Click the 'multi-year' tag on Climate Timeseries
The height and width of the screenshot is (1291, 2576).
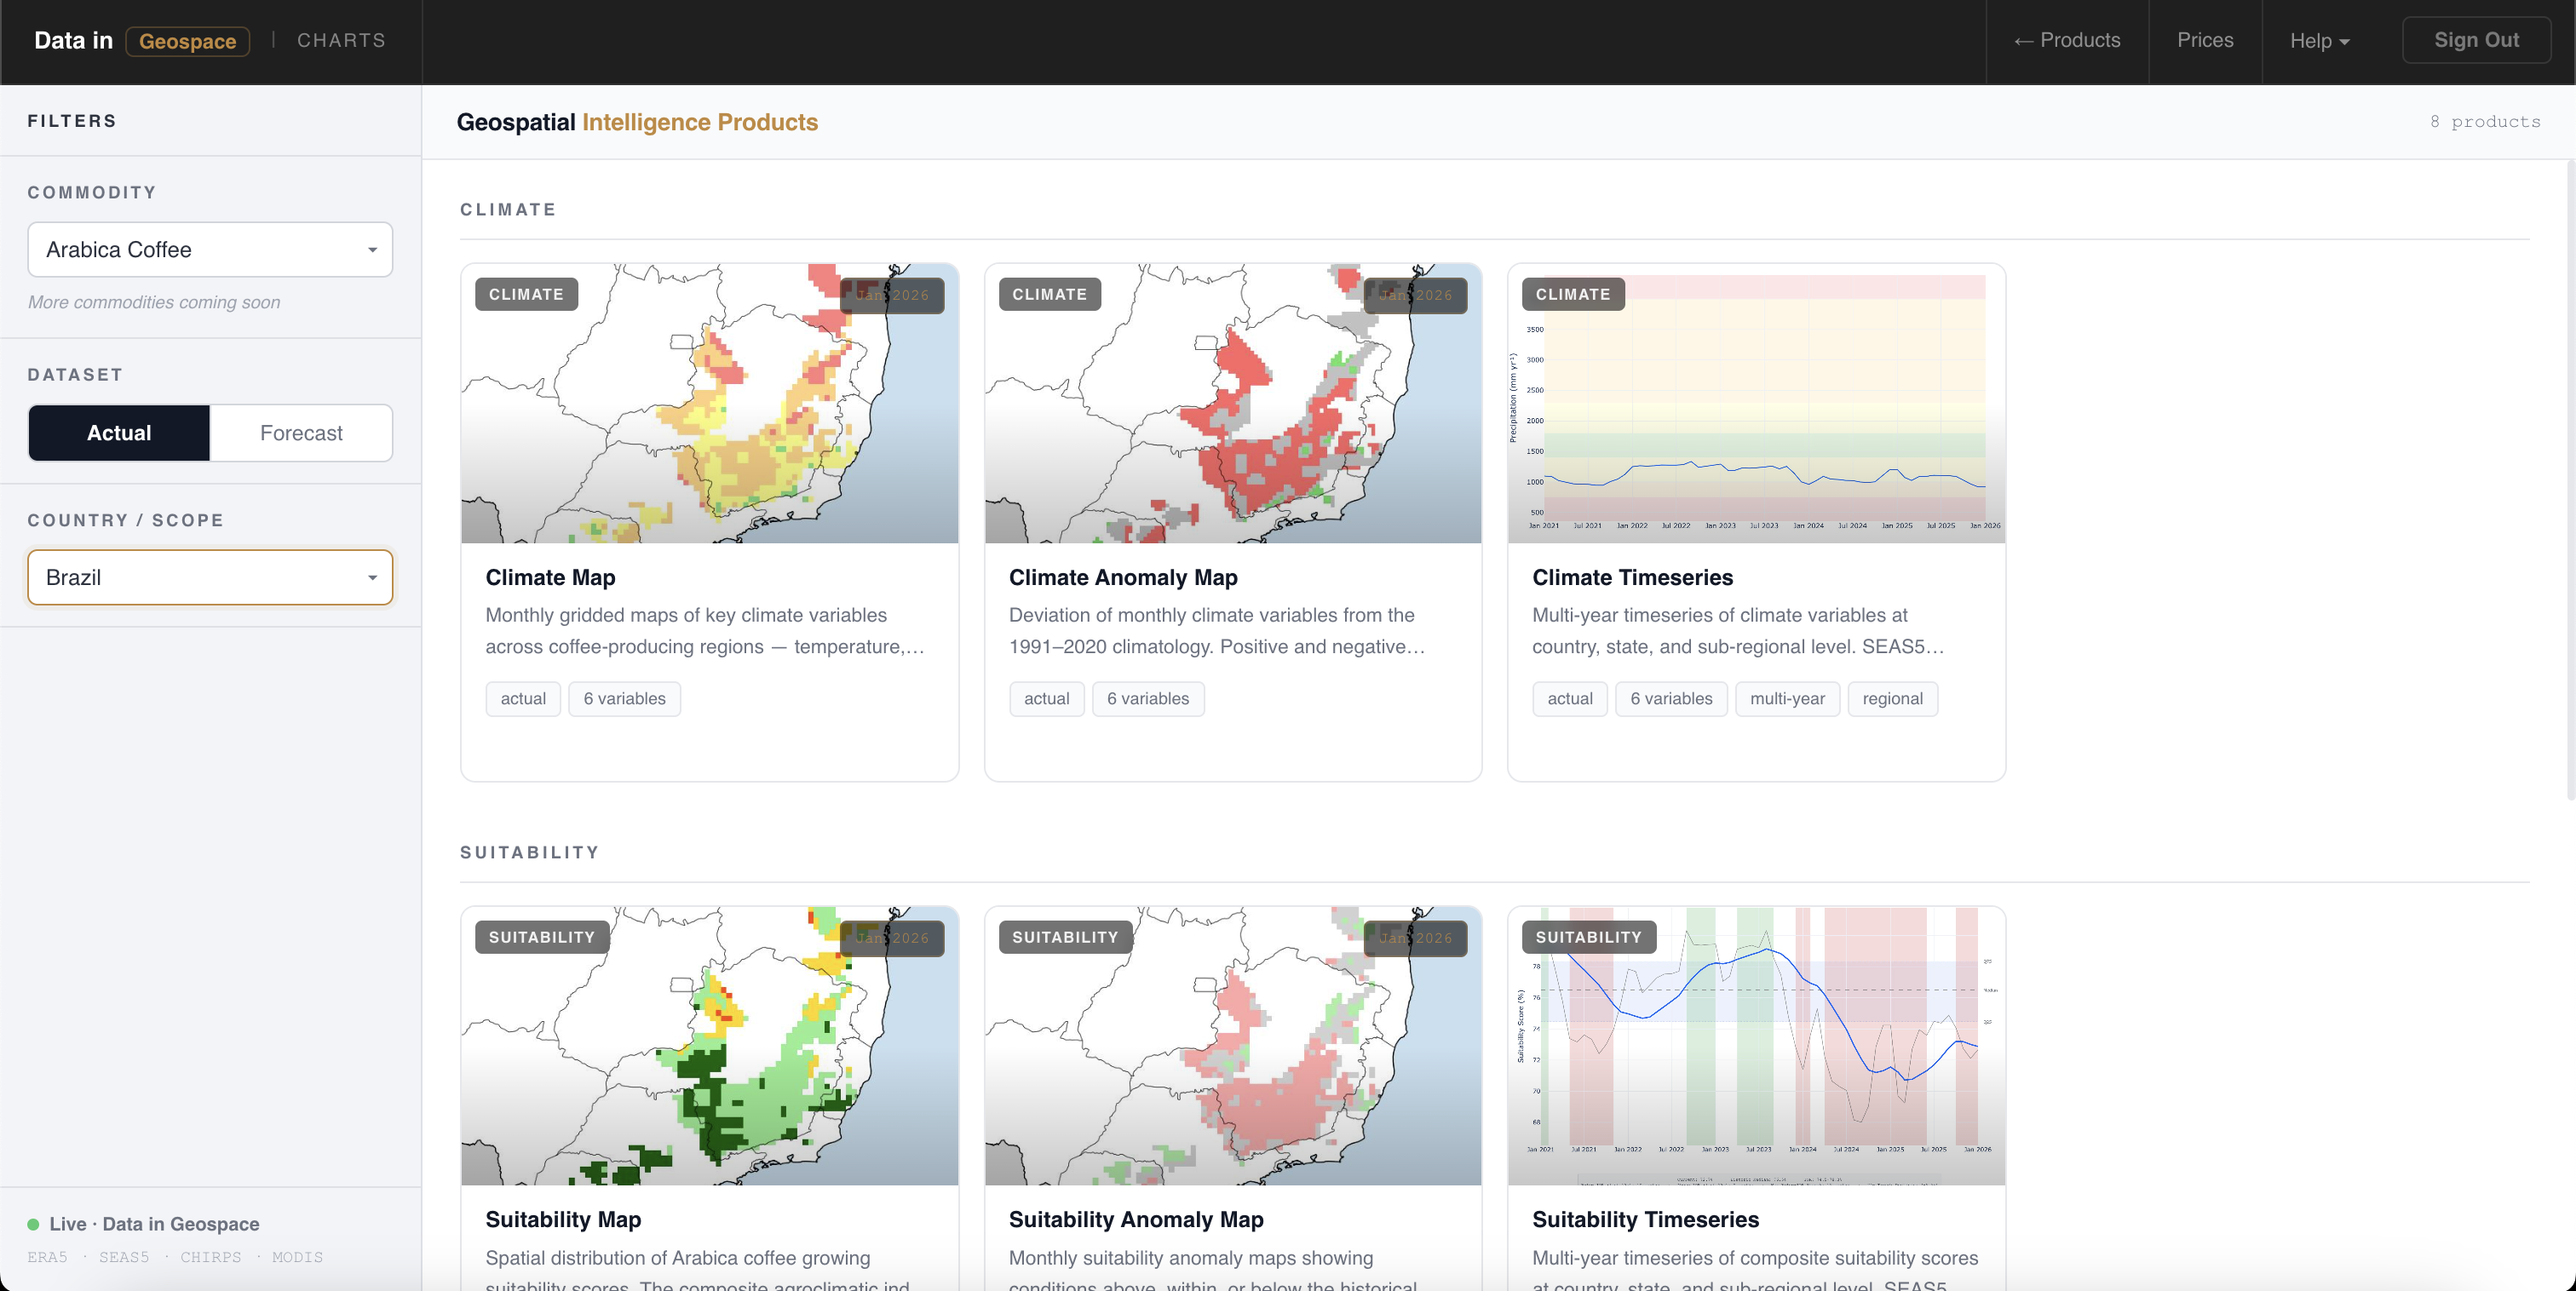1787,698
